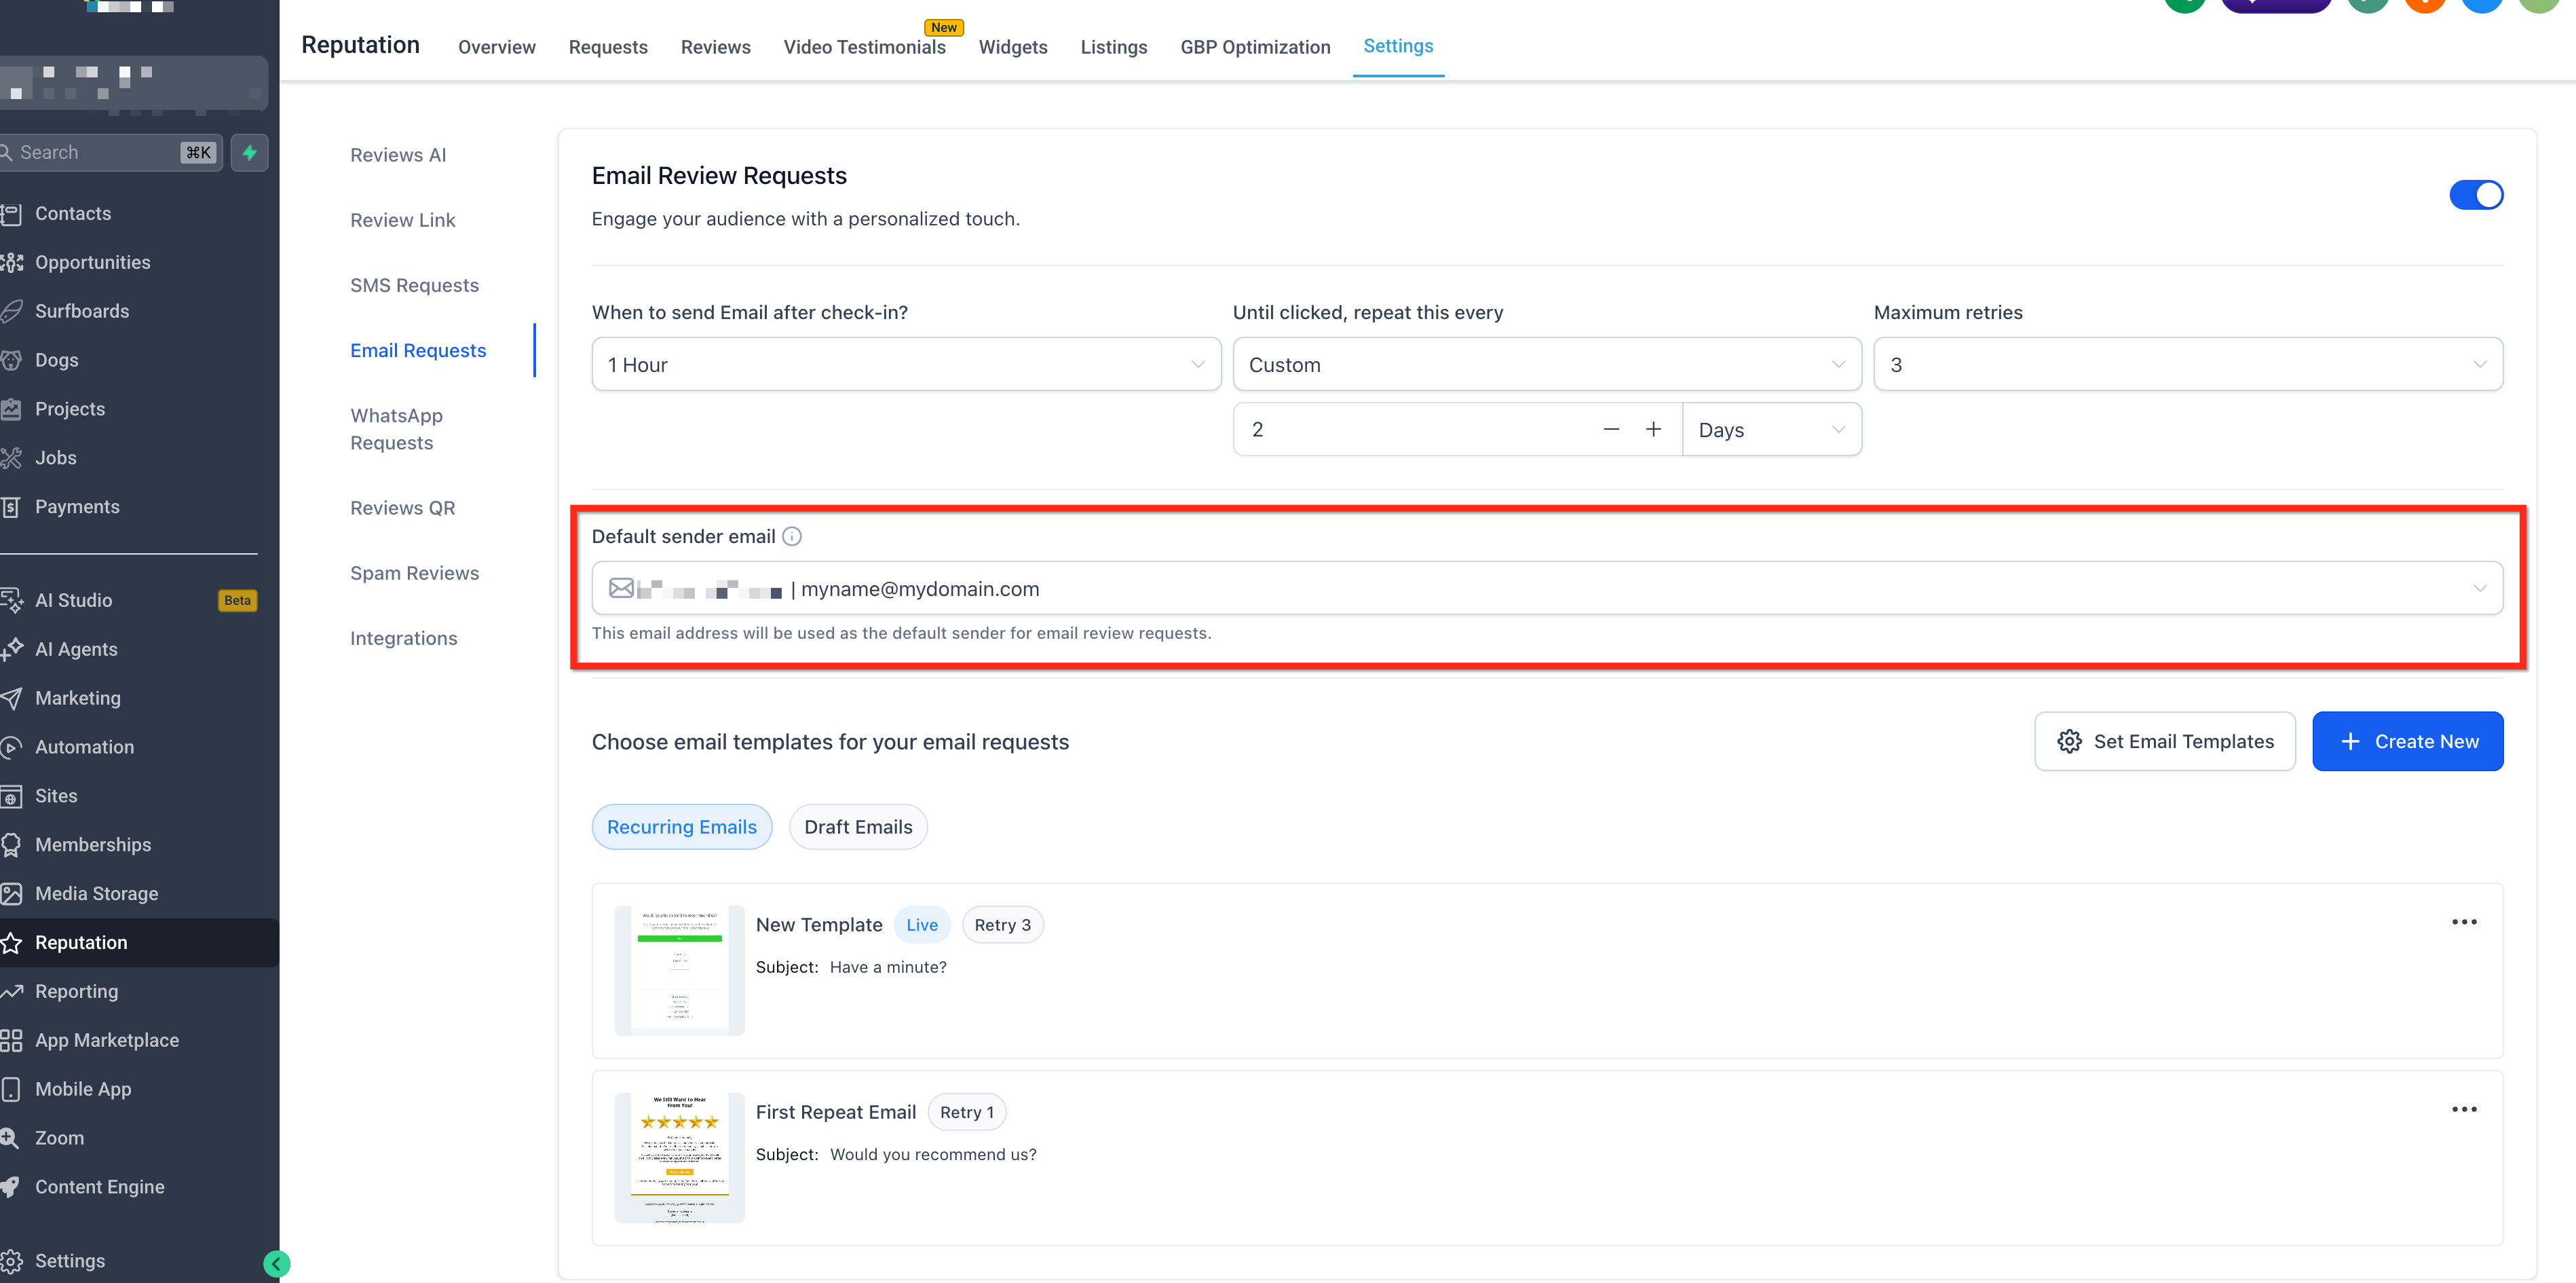This screenshot has height=1283, width=2576.
Task: Select the Settings tab
Action: pos(1398,46)
